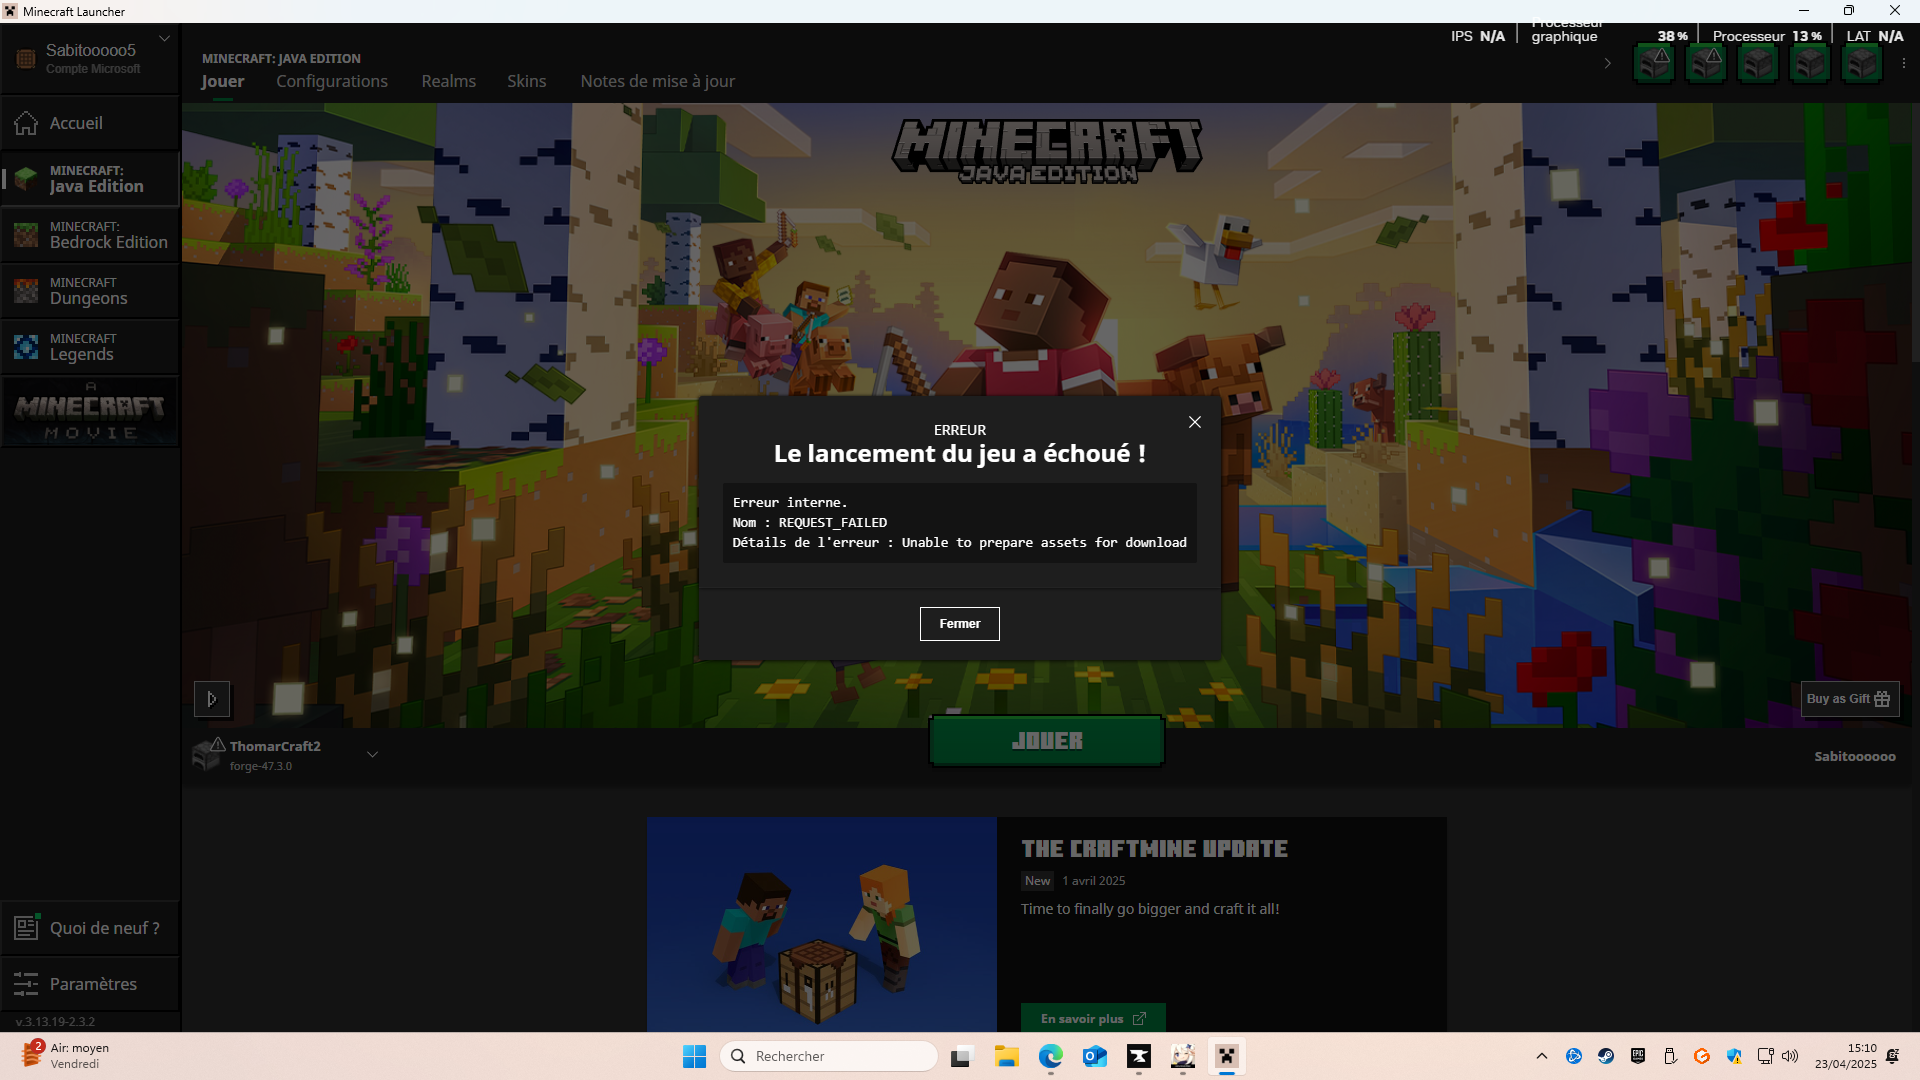1920x1080 pixels.
Task: Click the REQUEST_FAILED error name text
Action: 833,523
